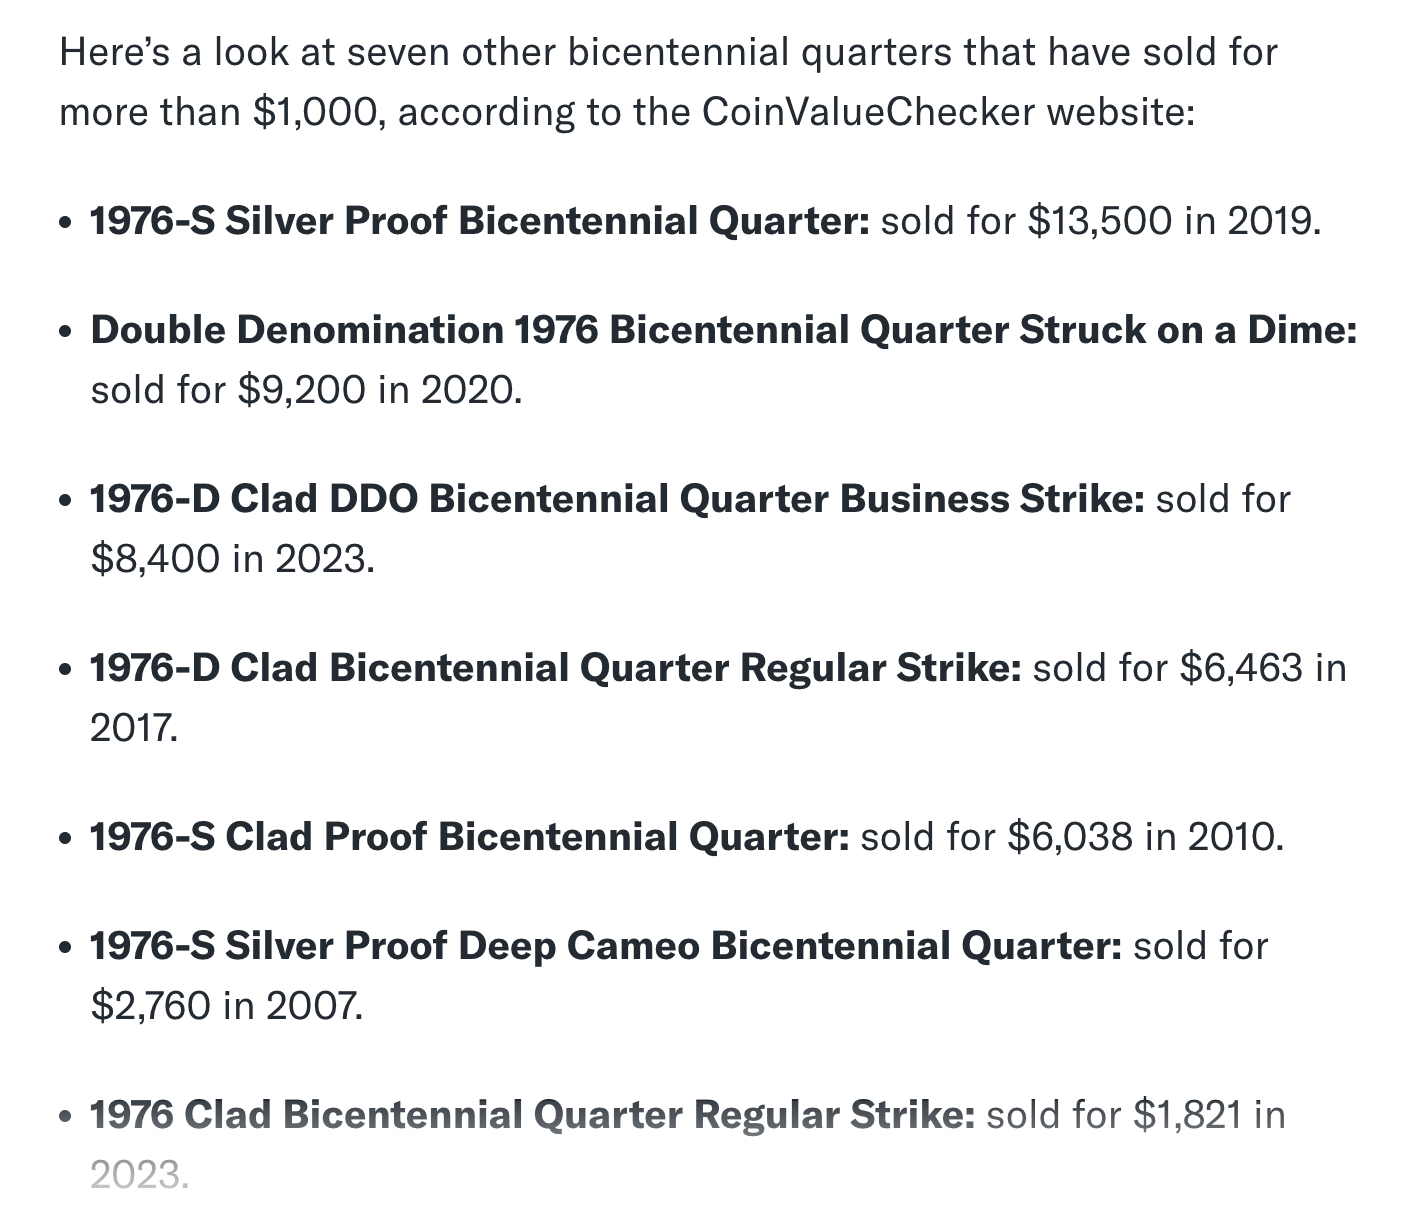Click the intro sentence starting "Here's a look"
Screen dimensions: 1413x1205
[668, 81]
